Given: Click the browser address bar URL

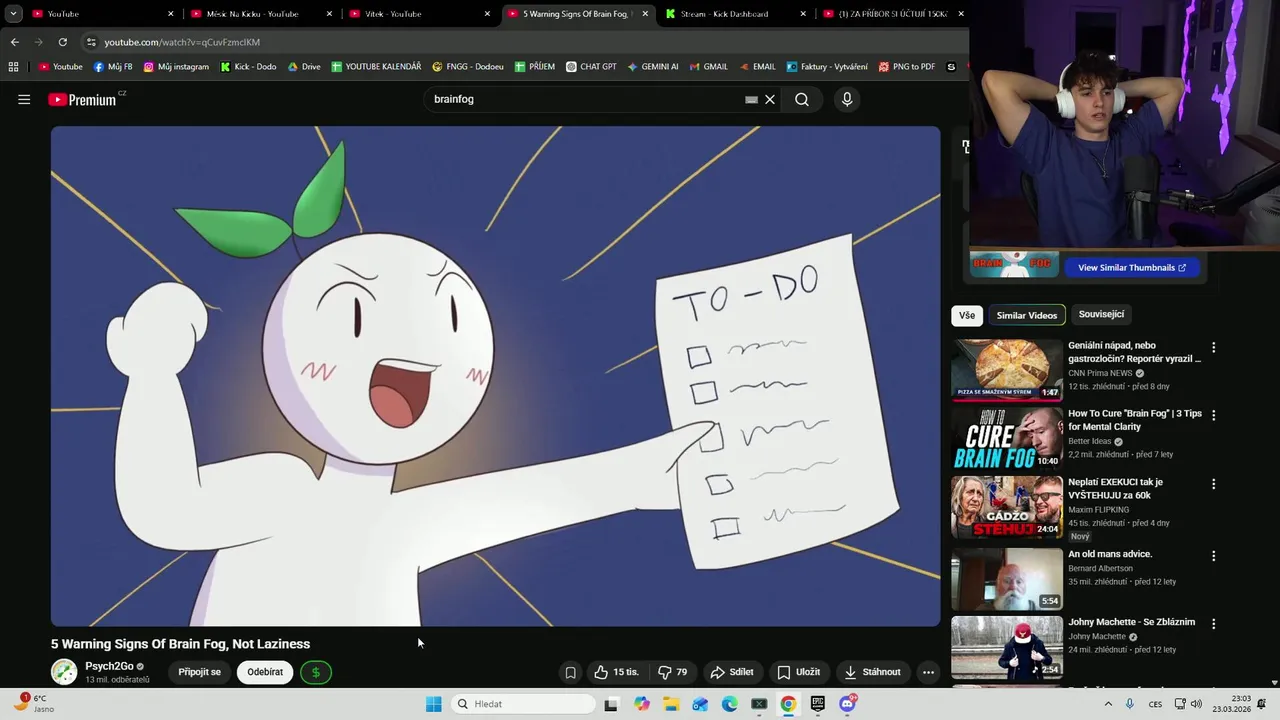Looking at the screenshot, I should (182, 42).
